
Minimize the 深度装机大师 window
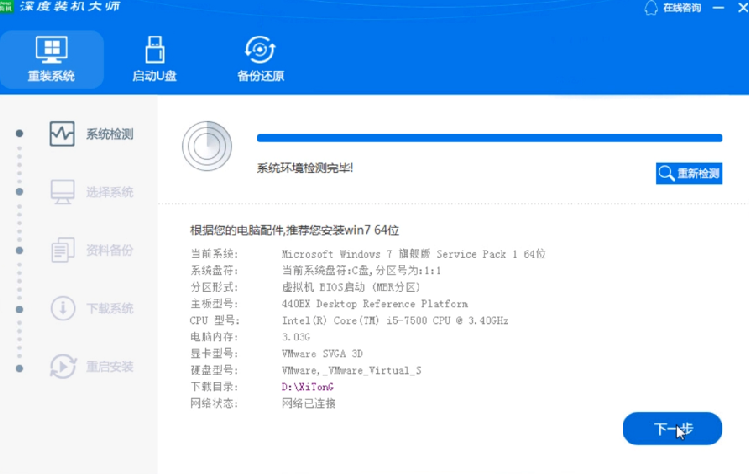tap(717, 8)
